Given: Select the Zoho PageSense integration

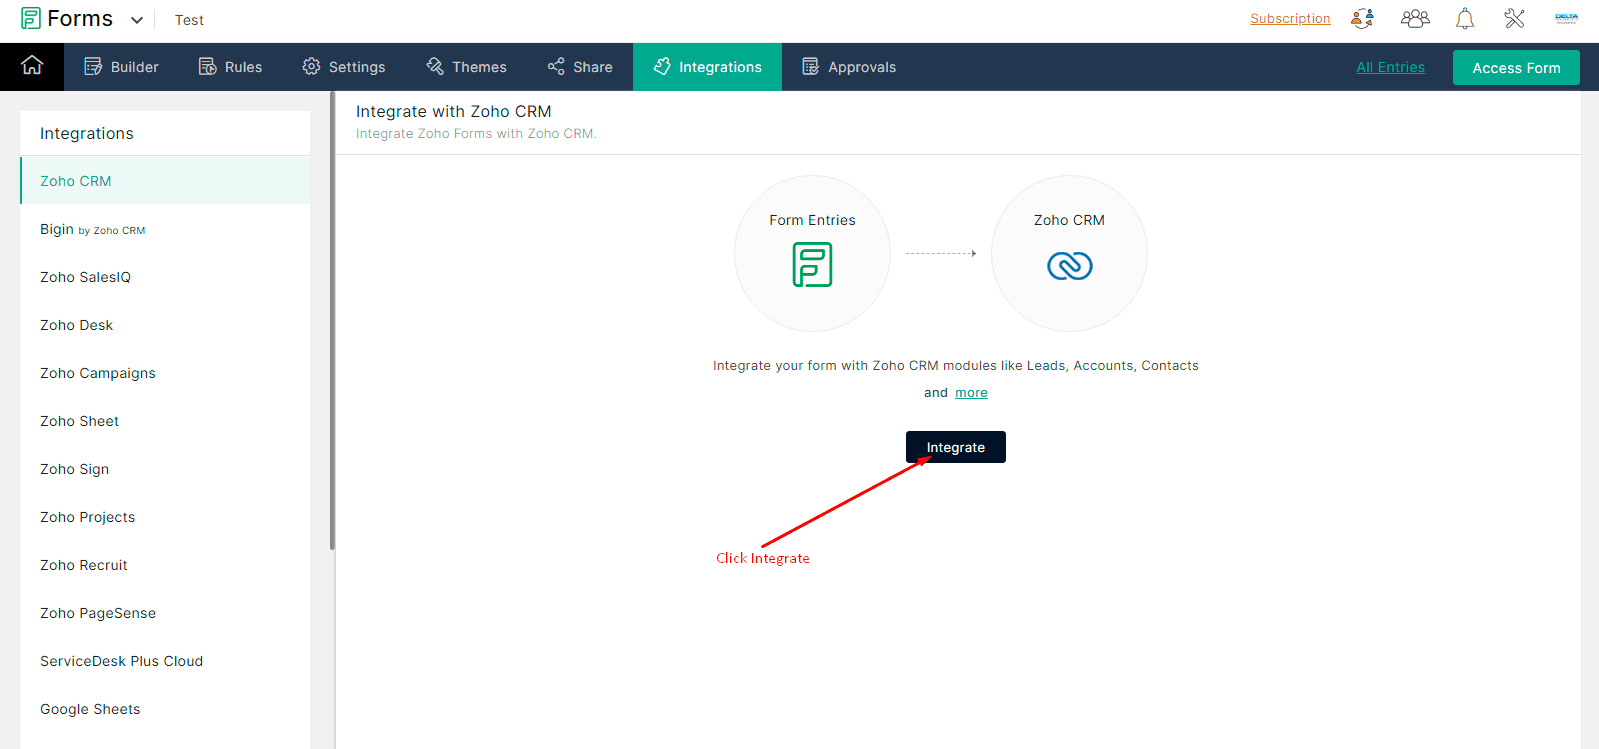Looking at the screenshot, I should point(165,613).
